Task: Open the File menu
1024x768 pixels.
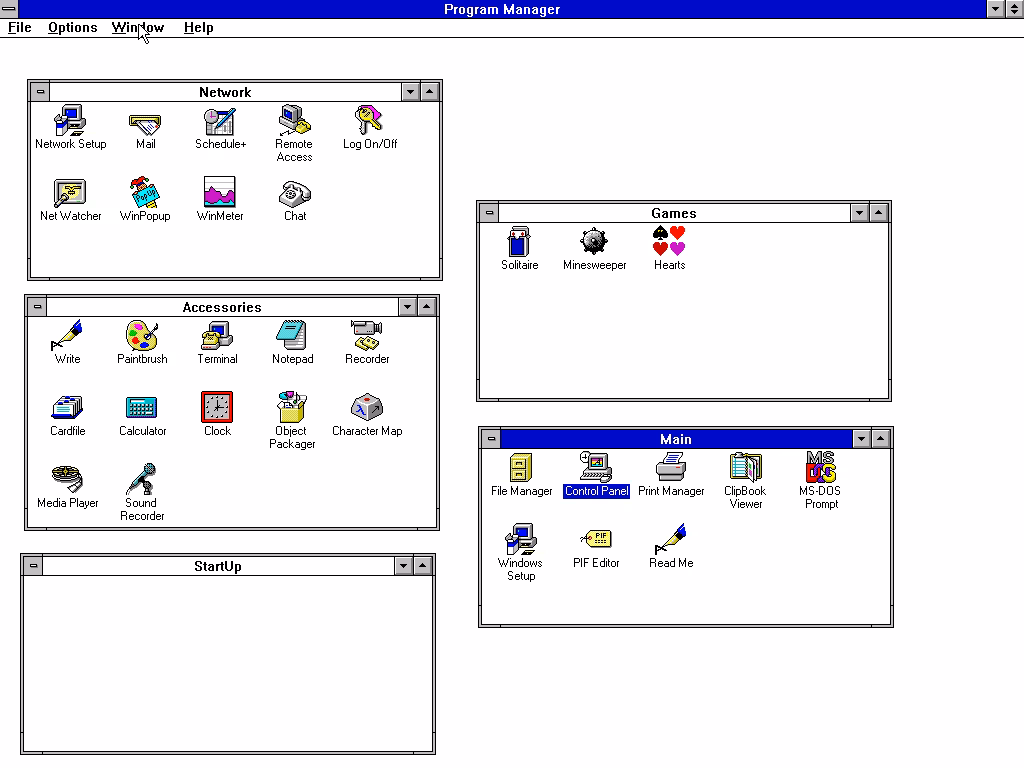Action: (20, 27)
